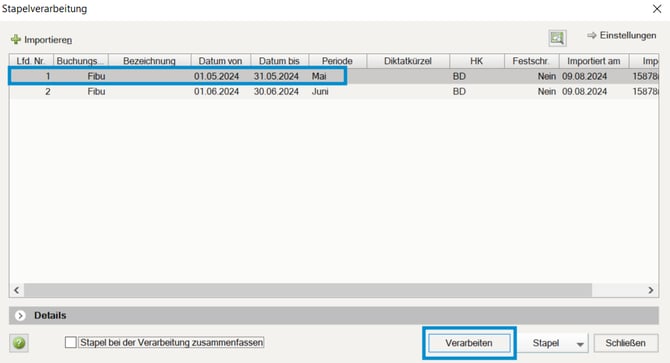Sort by the Importiert am column header
The width and height of the screenshot is (670, 363).
(x=594, y=61)
